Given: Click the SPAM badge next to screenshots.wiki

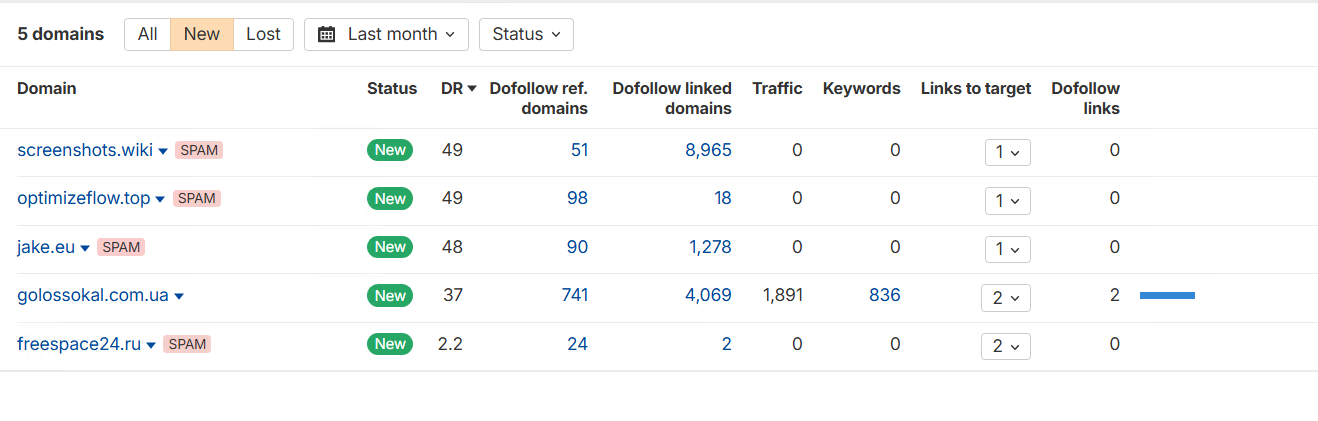Looking at the screenshot, I should tap(199, 150).
